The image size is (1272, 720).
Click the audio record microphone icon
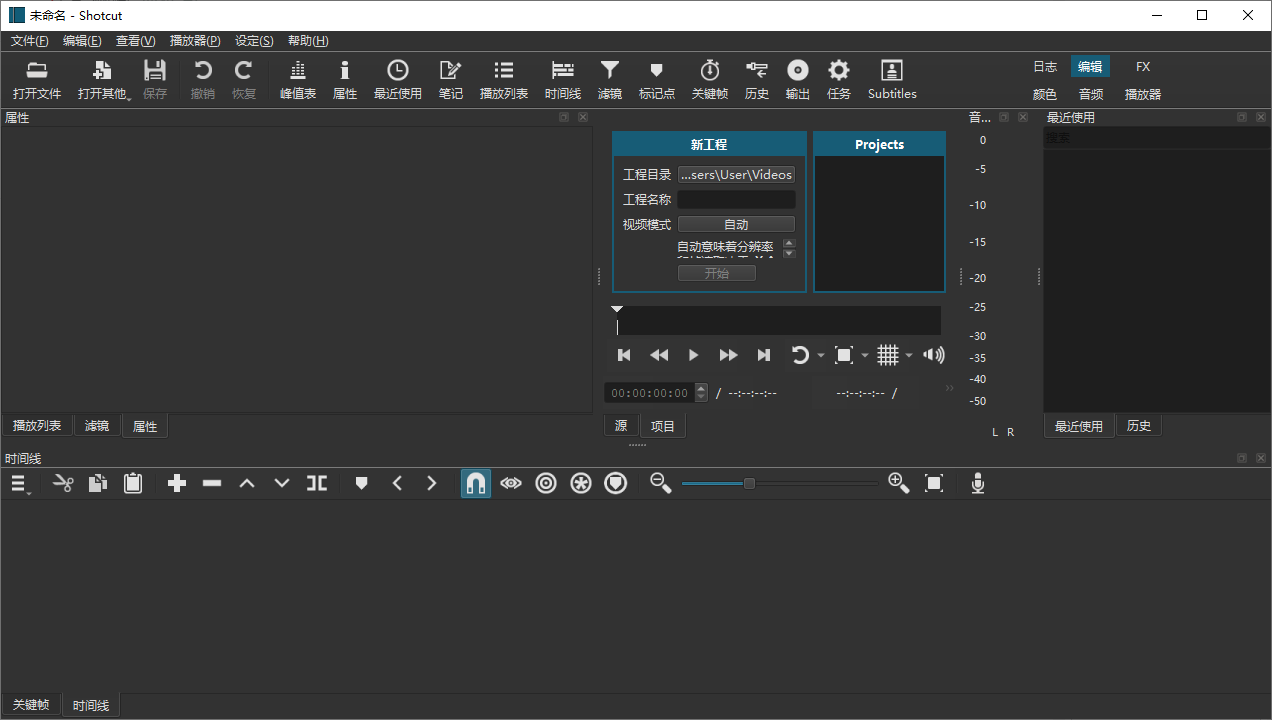coord(977,483)
